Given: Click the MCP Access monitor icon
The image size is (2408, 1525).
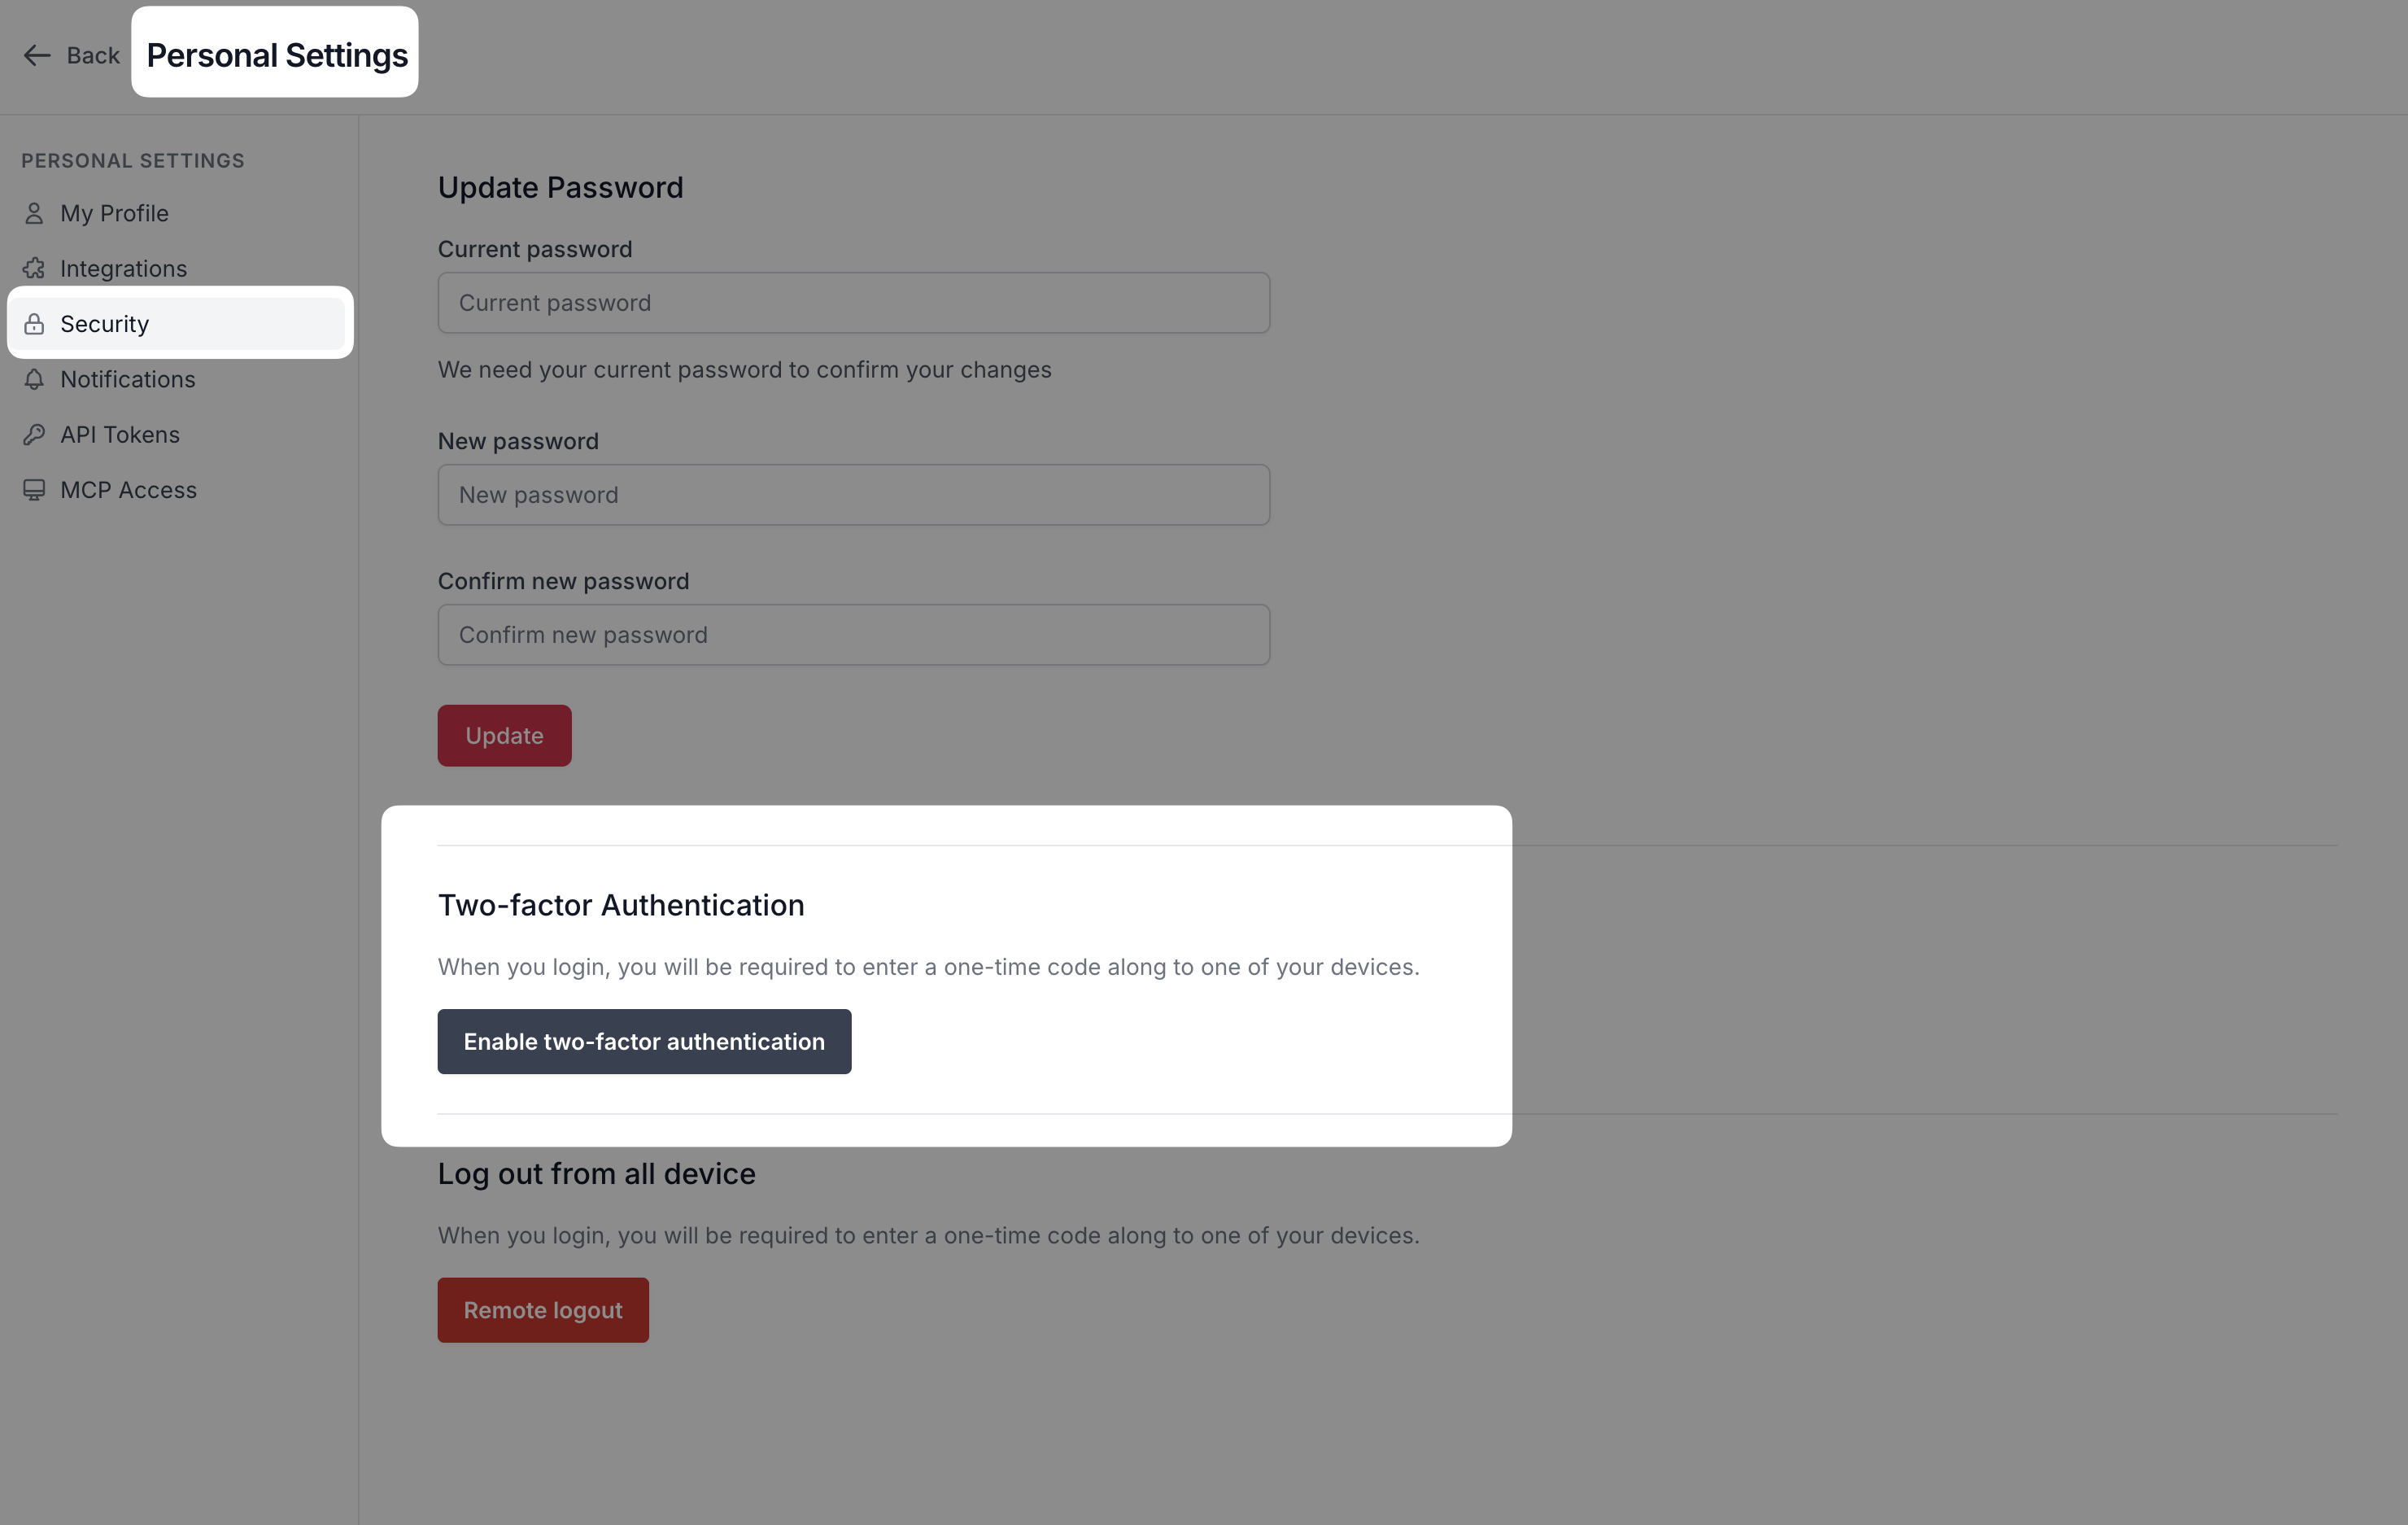Looking at the screenshot, I should 34,490.
